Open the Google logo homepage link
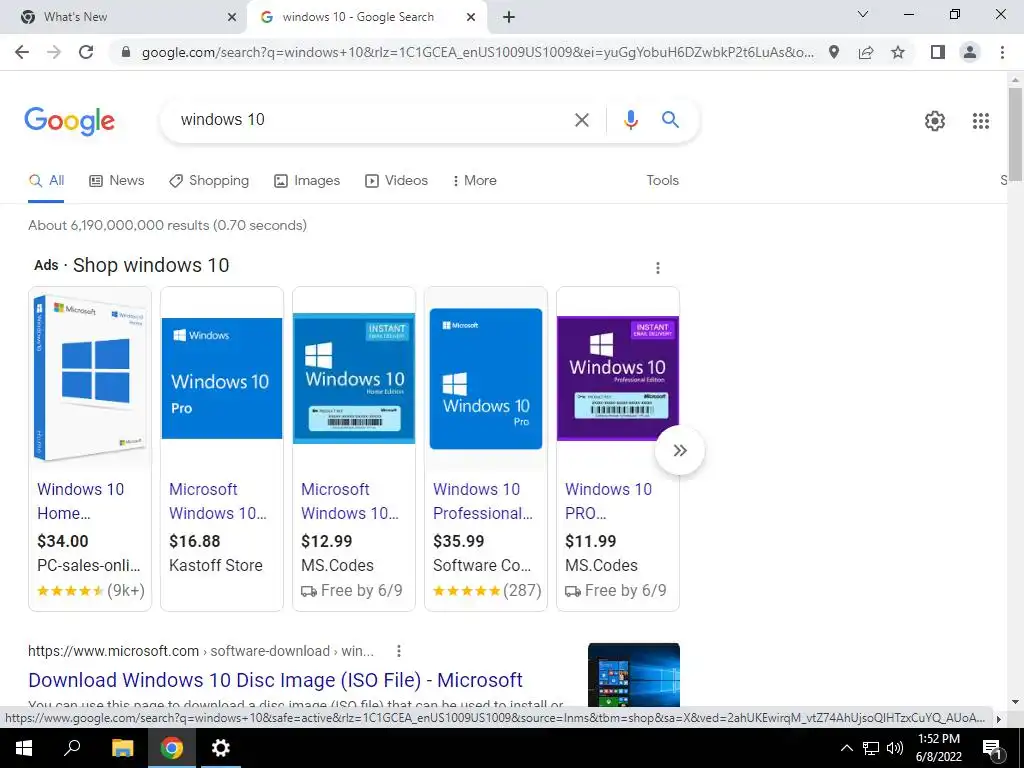 [x=69, y=121]
